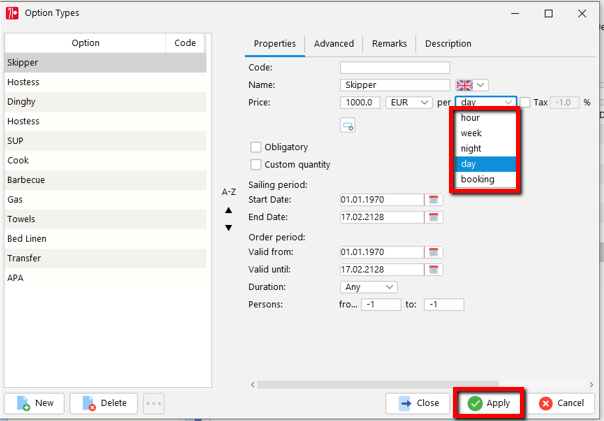Viewport: 604px width, 421px height.
Task: Click the Valid from date field
Action: click(x=382, y=252)
